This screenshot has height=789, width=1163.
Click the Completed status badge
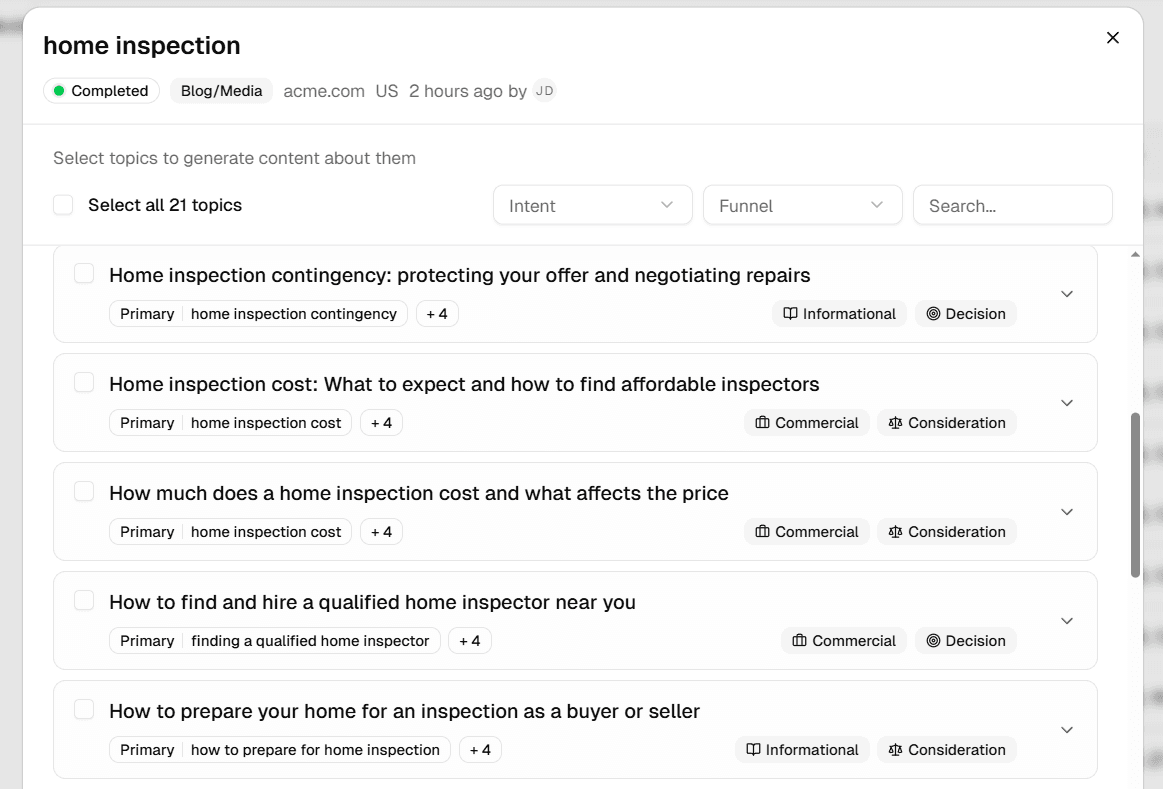click(x=101, y=90)
